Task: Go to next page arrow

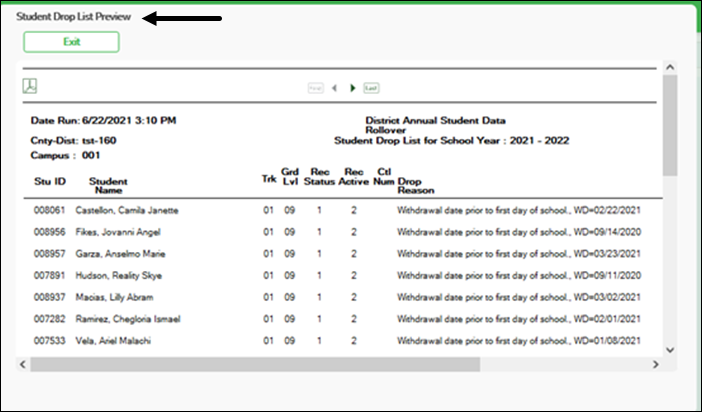Action: tap(353, 88)
